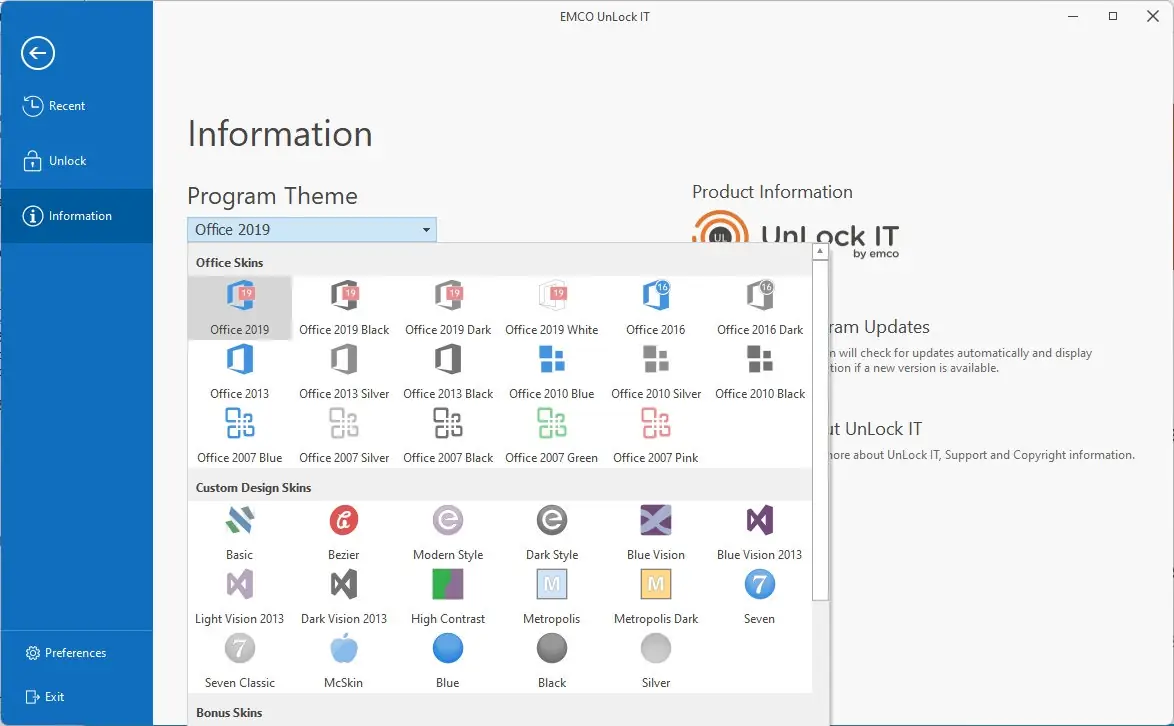Image resolution: width=1174 pixels, height=726 pixels.
Task: Choose the Office 2016 Dark skin
Action: 760,296
